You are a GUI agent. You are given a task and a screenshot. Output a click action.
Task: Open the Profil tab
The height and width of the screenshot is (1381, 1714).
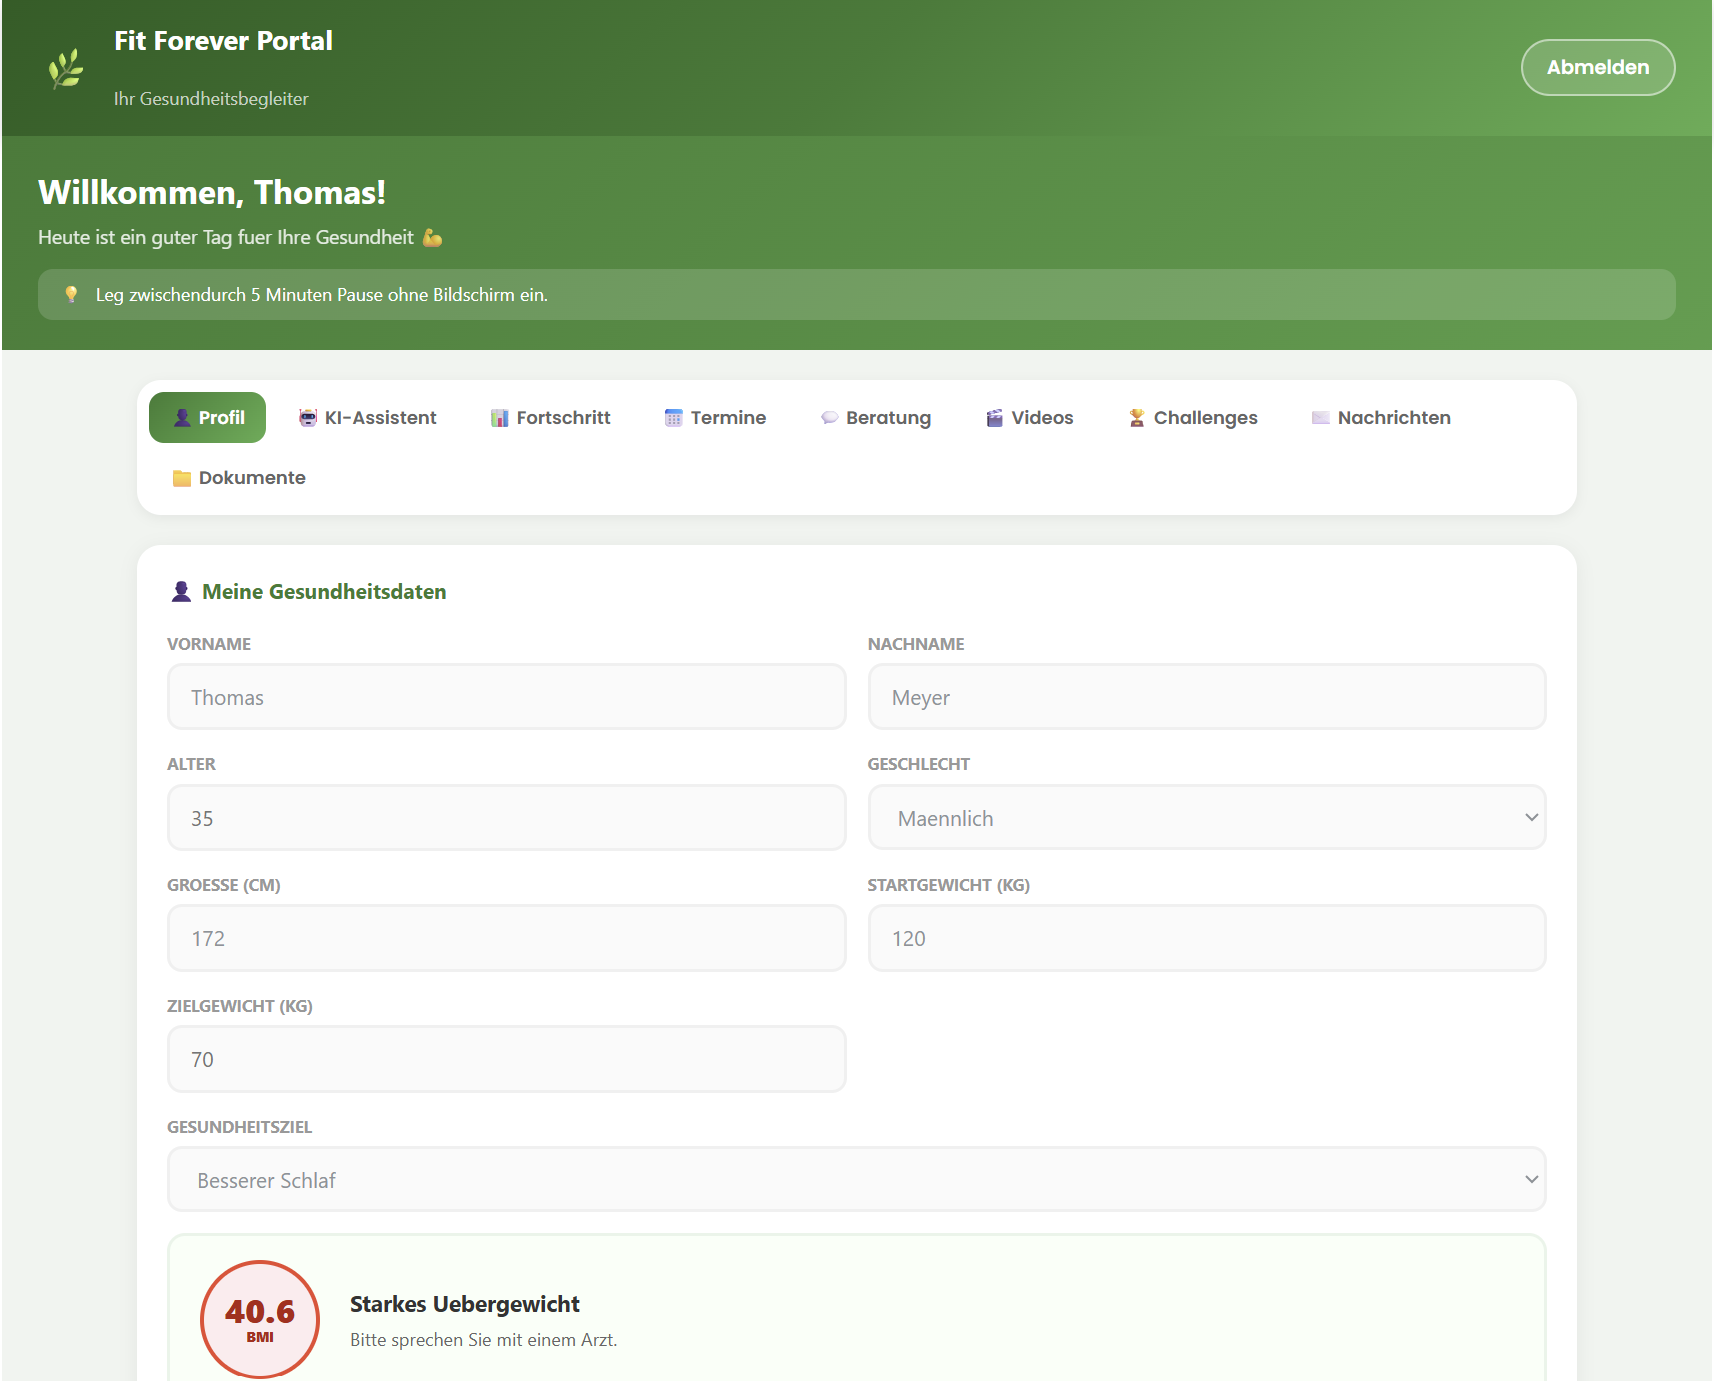coord(207,418)
